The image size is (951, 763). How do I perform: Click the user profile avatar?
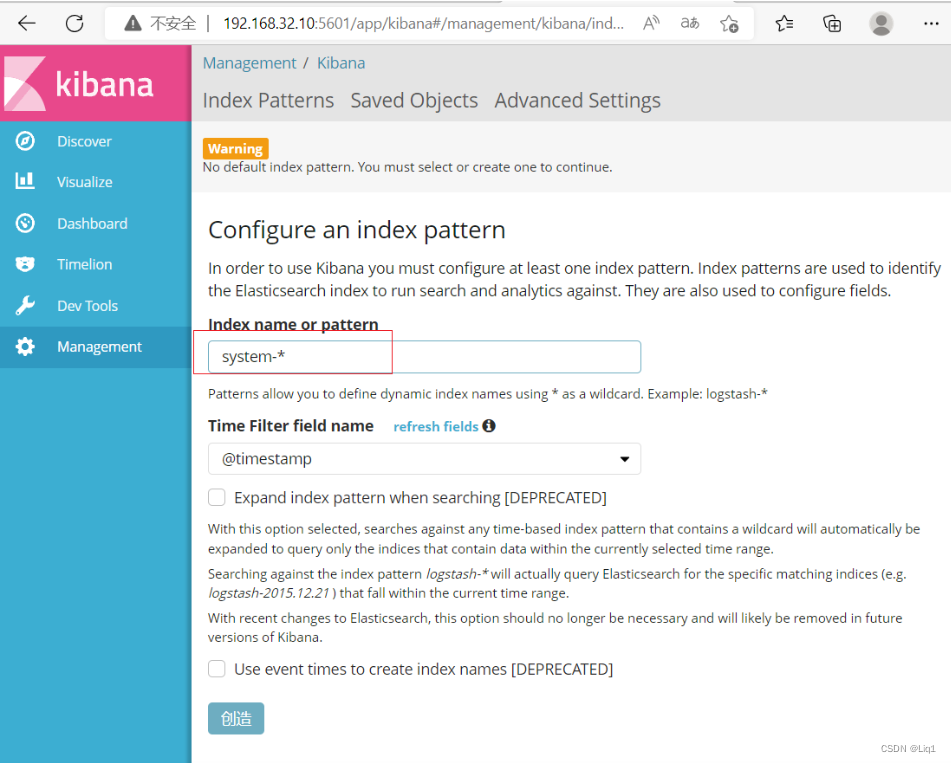coord(881,24)
